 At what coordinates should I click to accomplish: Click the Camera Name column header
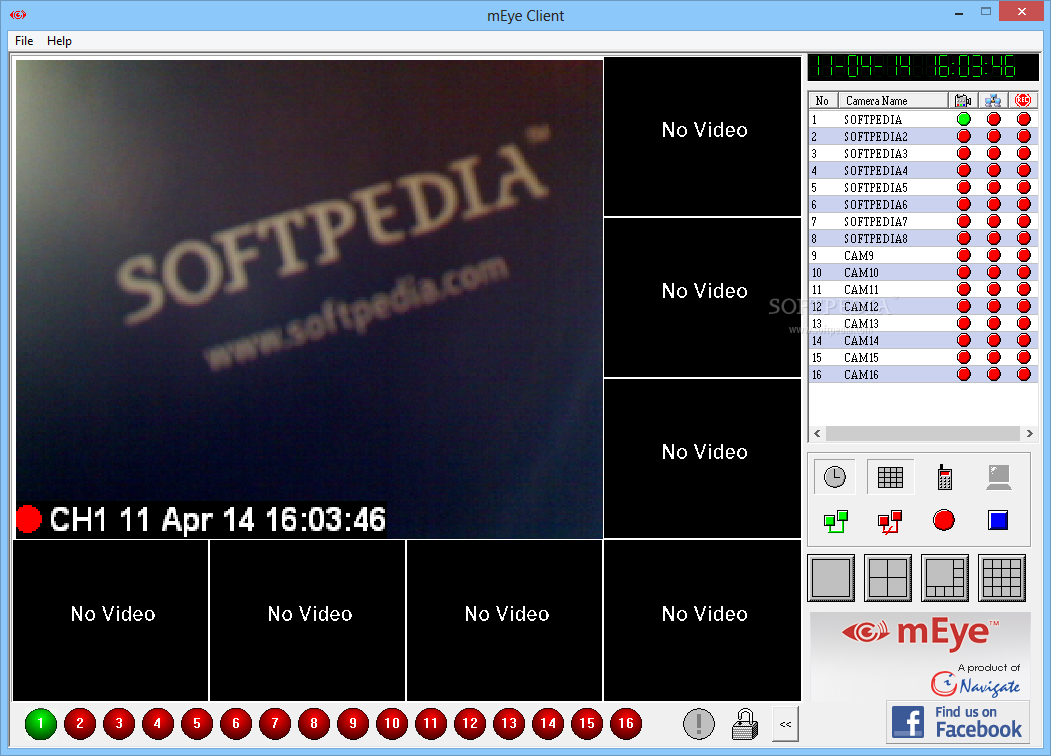(893, 101)
